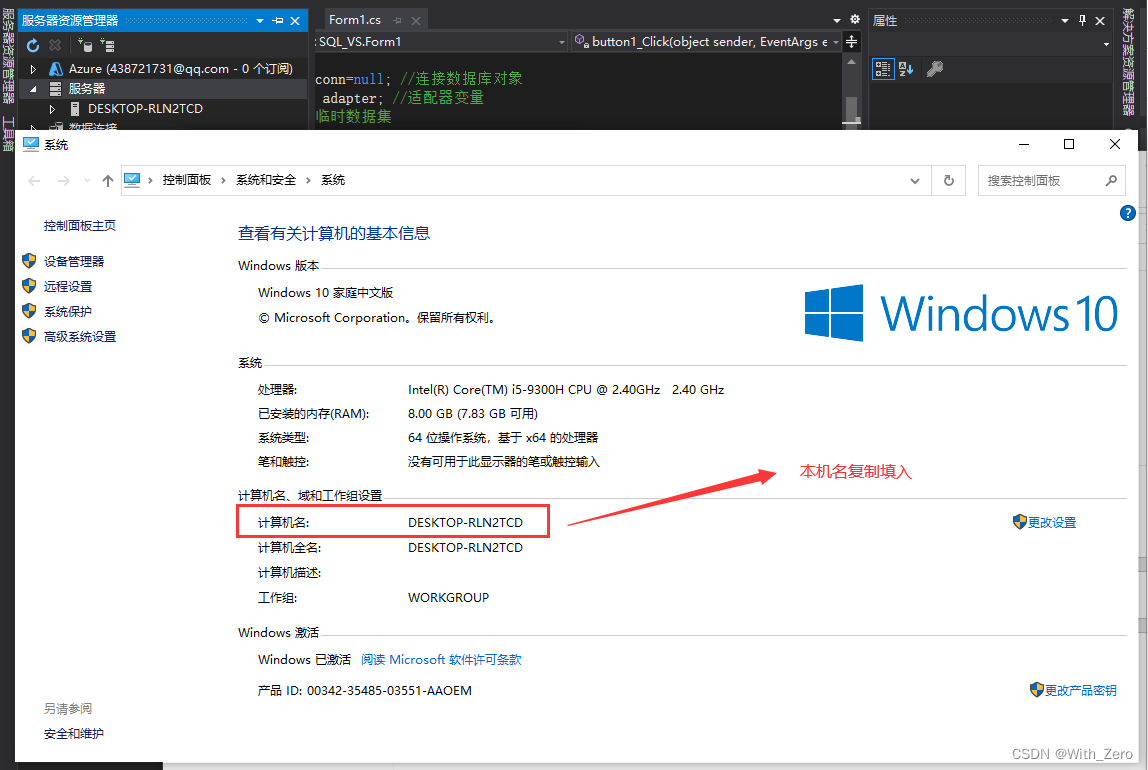Refresh the Server Explorer panel
Screen dimensions: 1148x770
[33, 46]
